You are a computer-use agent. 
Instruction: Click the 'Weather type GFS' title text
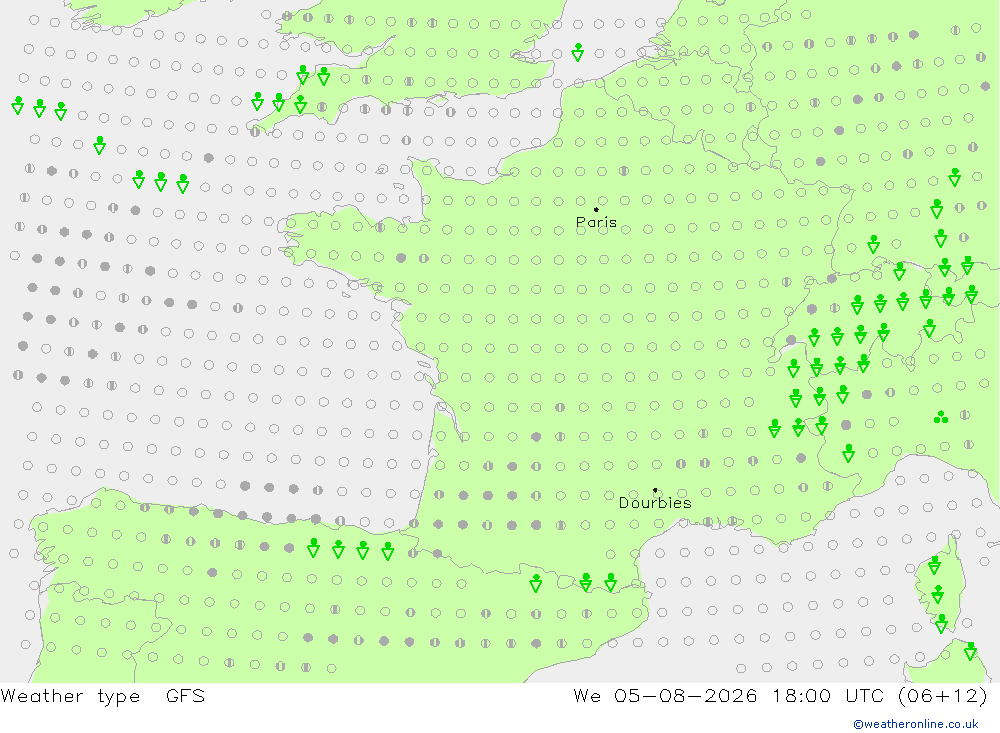(103, 696)
